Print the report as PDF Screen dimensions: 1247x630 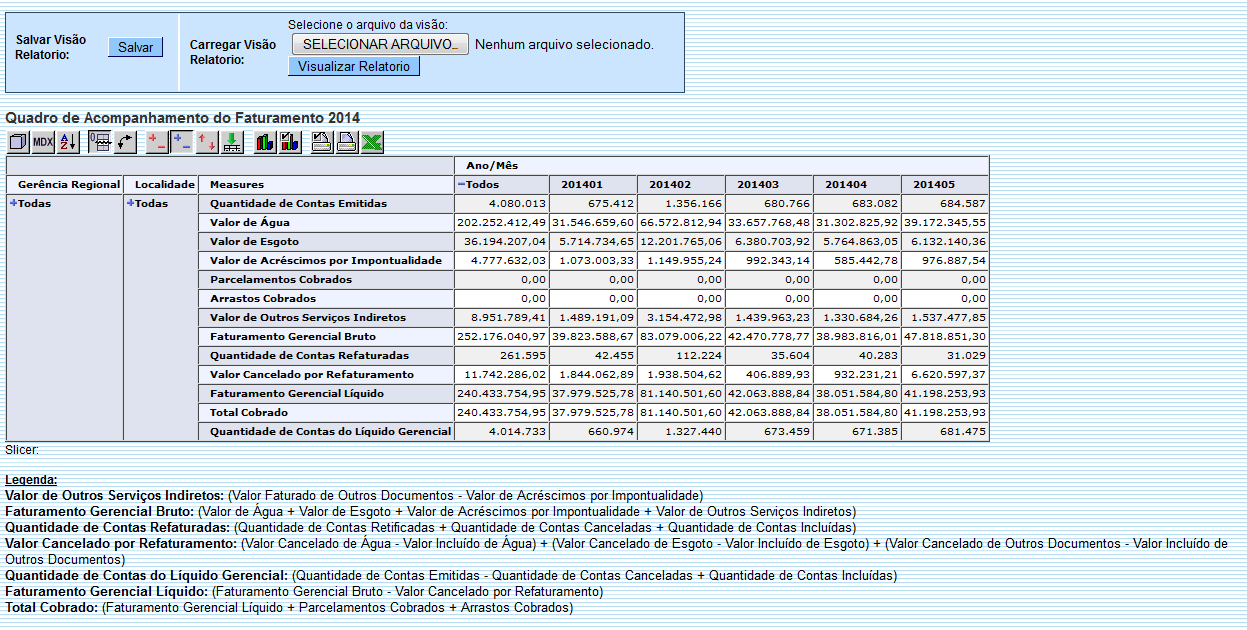[x=344, y=142]
